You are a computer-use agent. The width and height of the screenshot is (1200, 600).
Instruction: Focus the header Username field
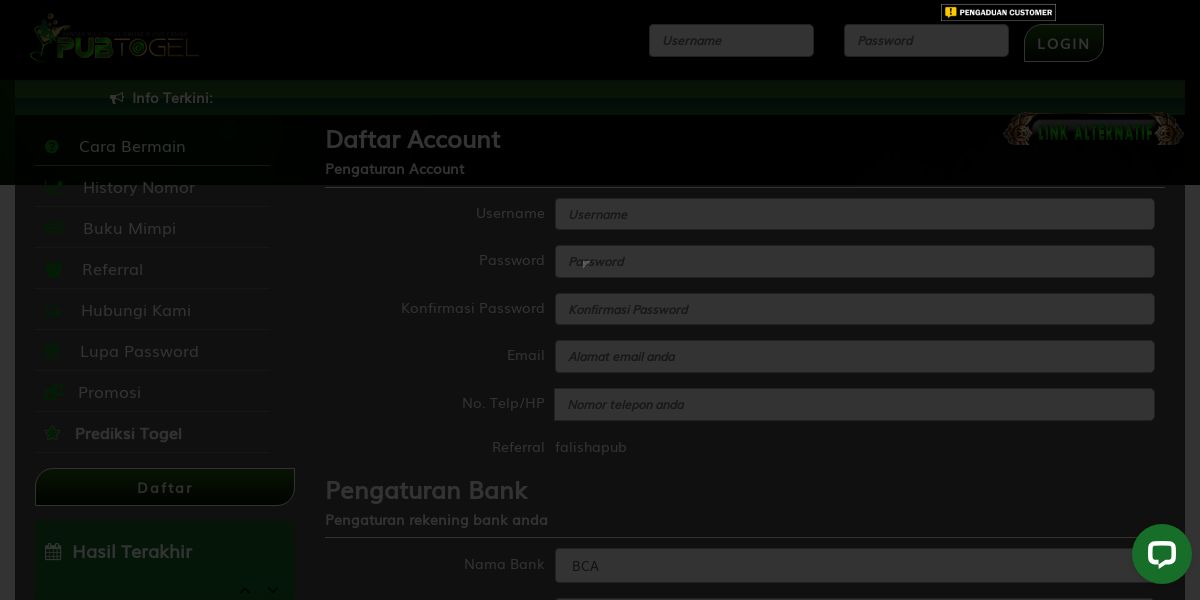[731, 40]
